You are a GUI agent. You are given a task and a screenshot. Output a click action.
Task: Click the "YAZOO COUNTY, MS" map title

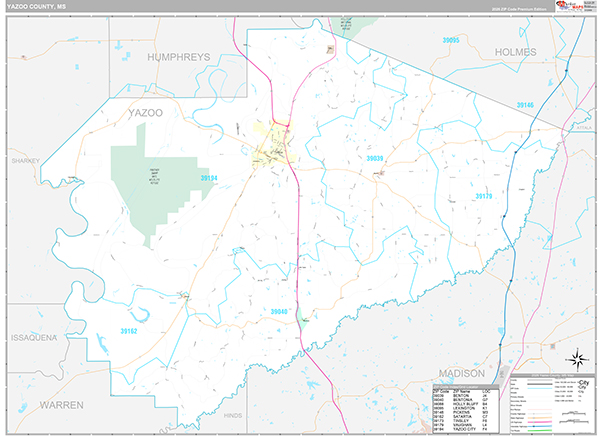36,7
